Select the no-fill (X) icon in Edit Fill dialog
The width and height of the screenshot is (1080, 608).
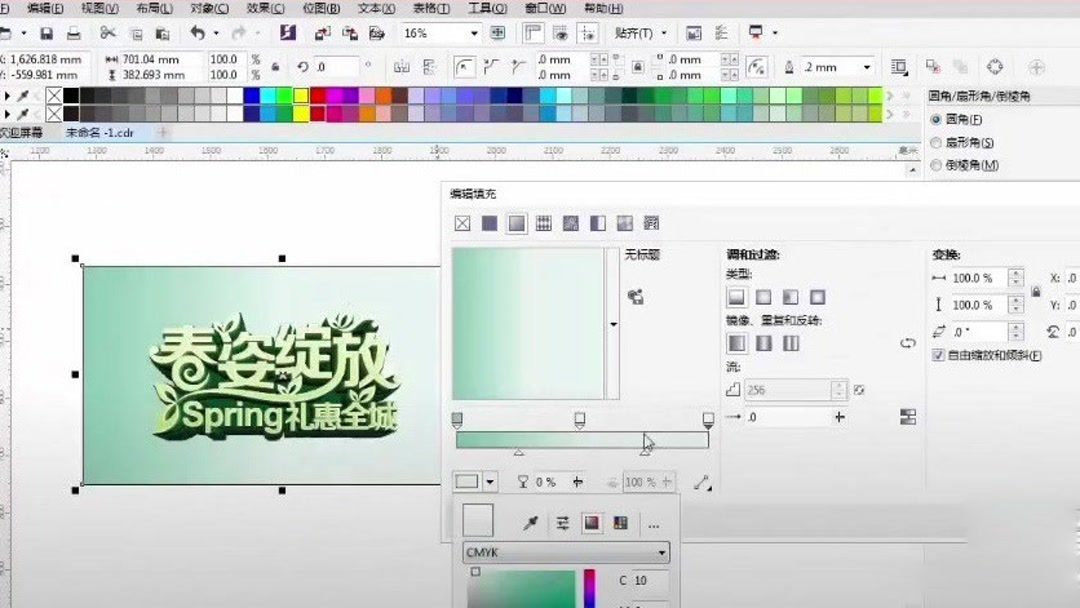[462, 222]
